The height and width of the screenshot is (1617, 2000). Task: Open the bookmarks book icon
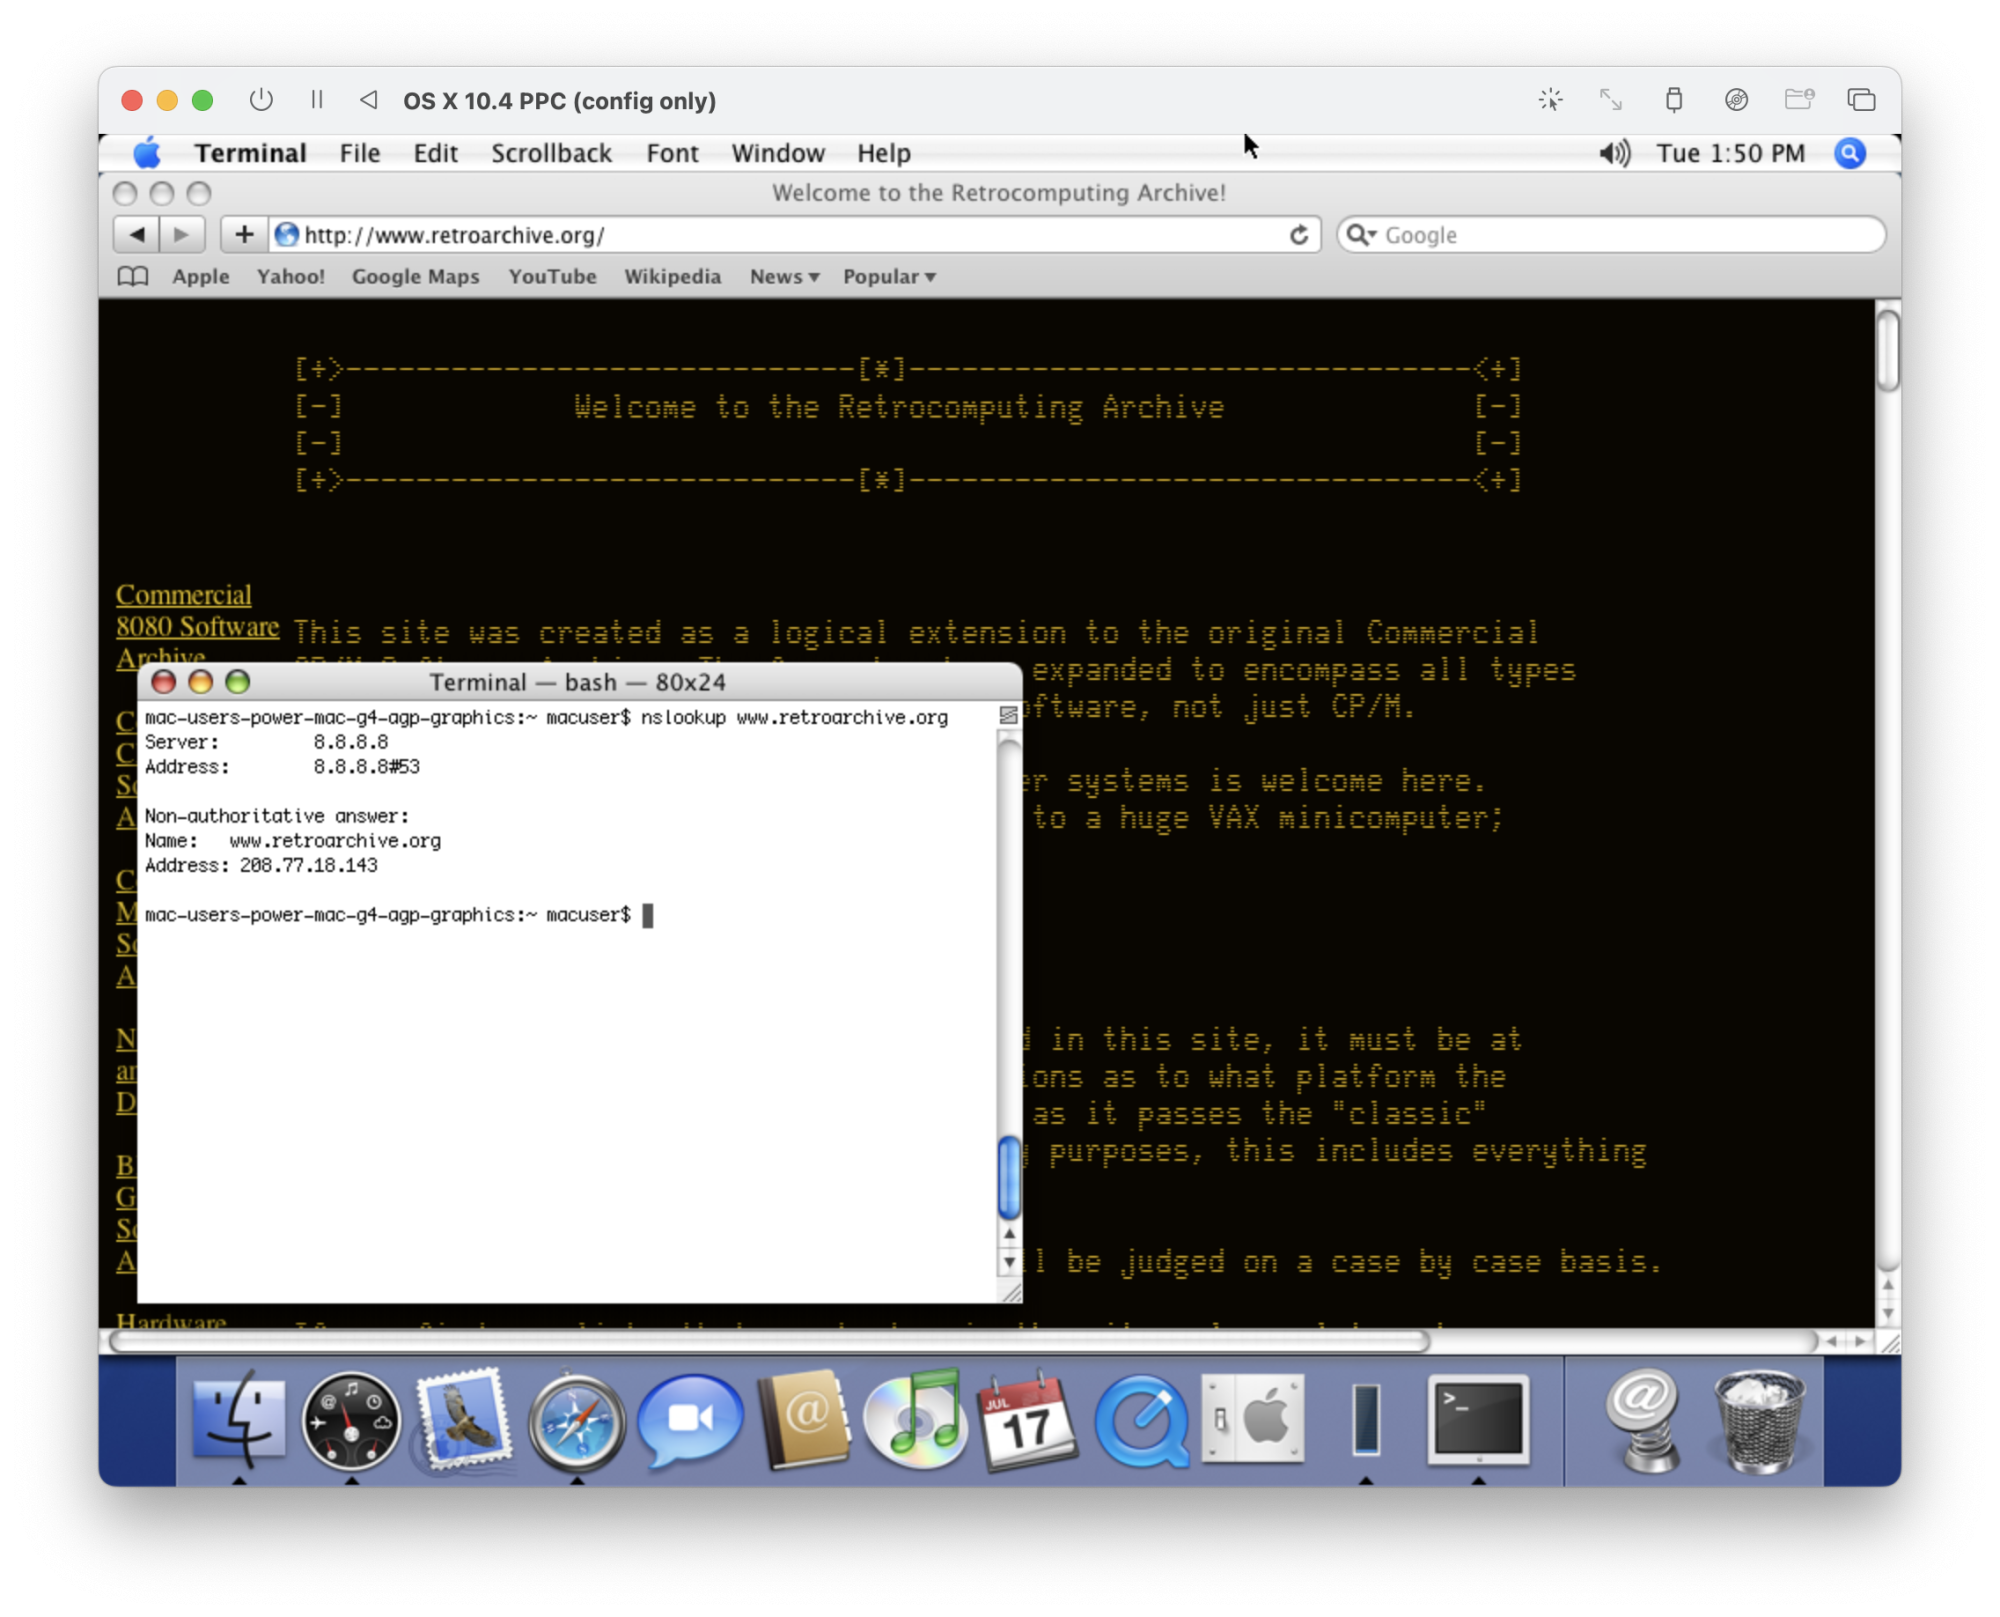[x=132, y=277]
